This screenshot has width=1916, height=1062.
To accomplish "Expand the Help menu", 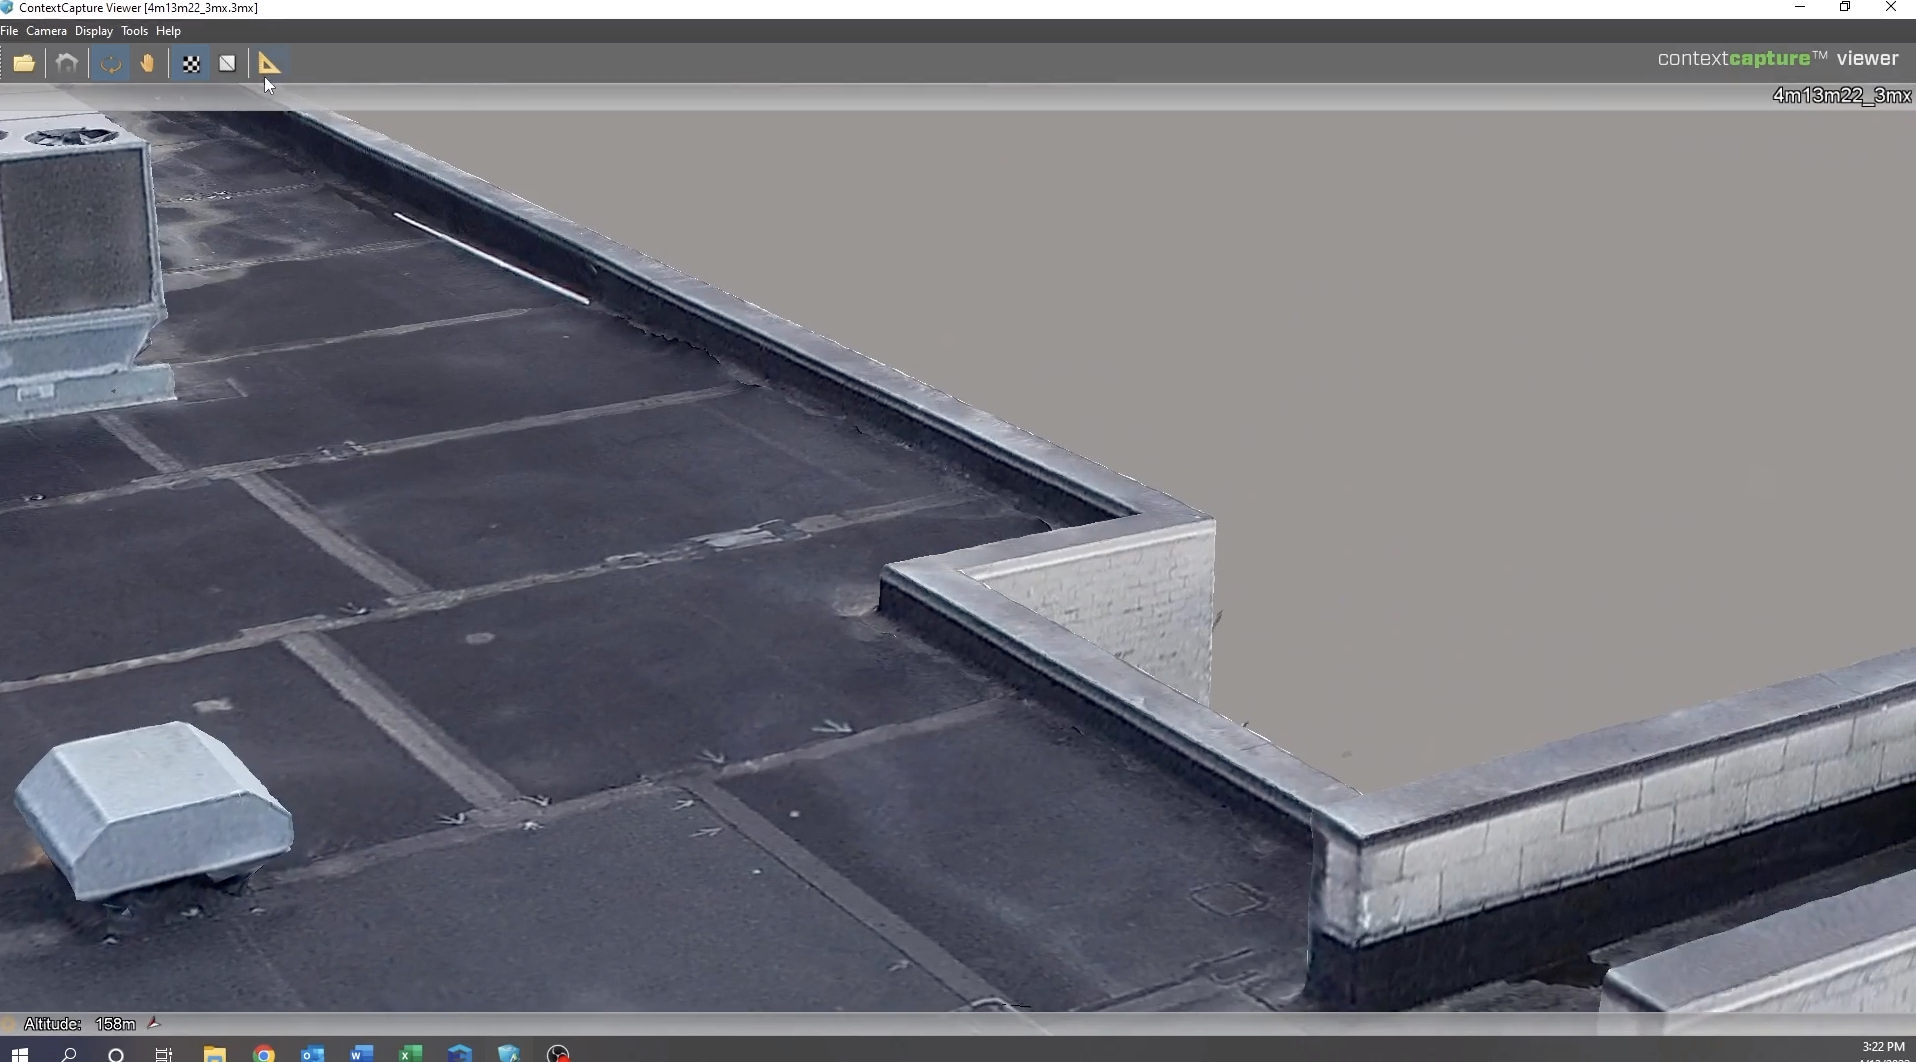I will coord(168,31).
